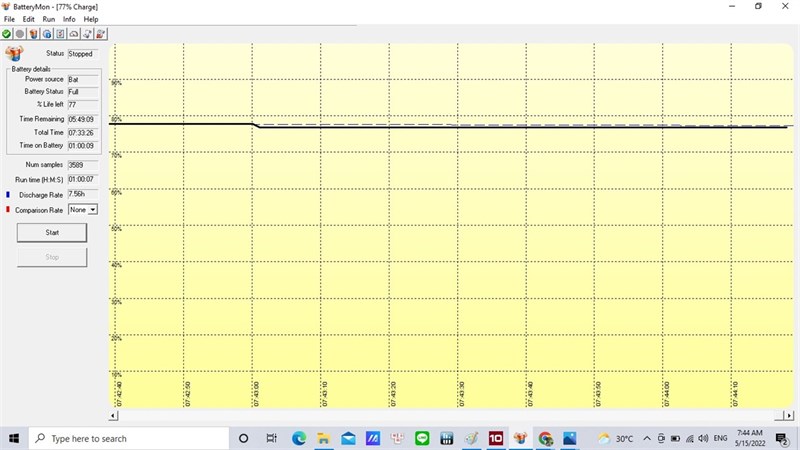This screenshot has width=800, height=450.
Task: Click the Battery details group label
Action: [31, 69]
